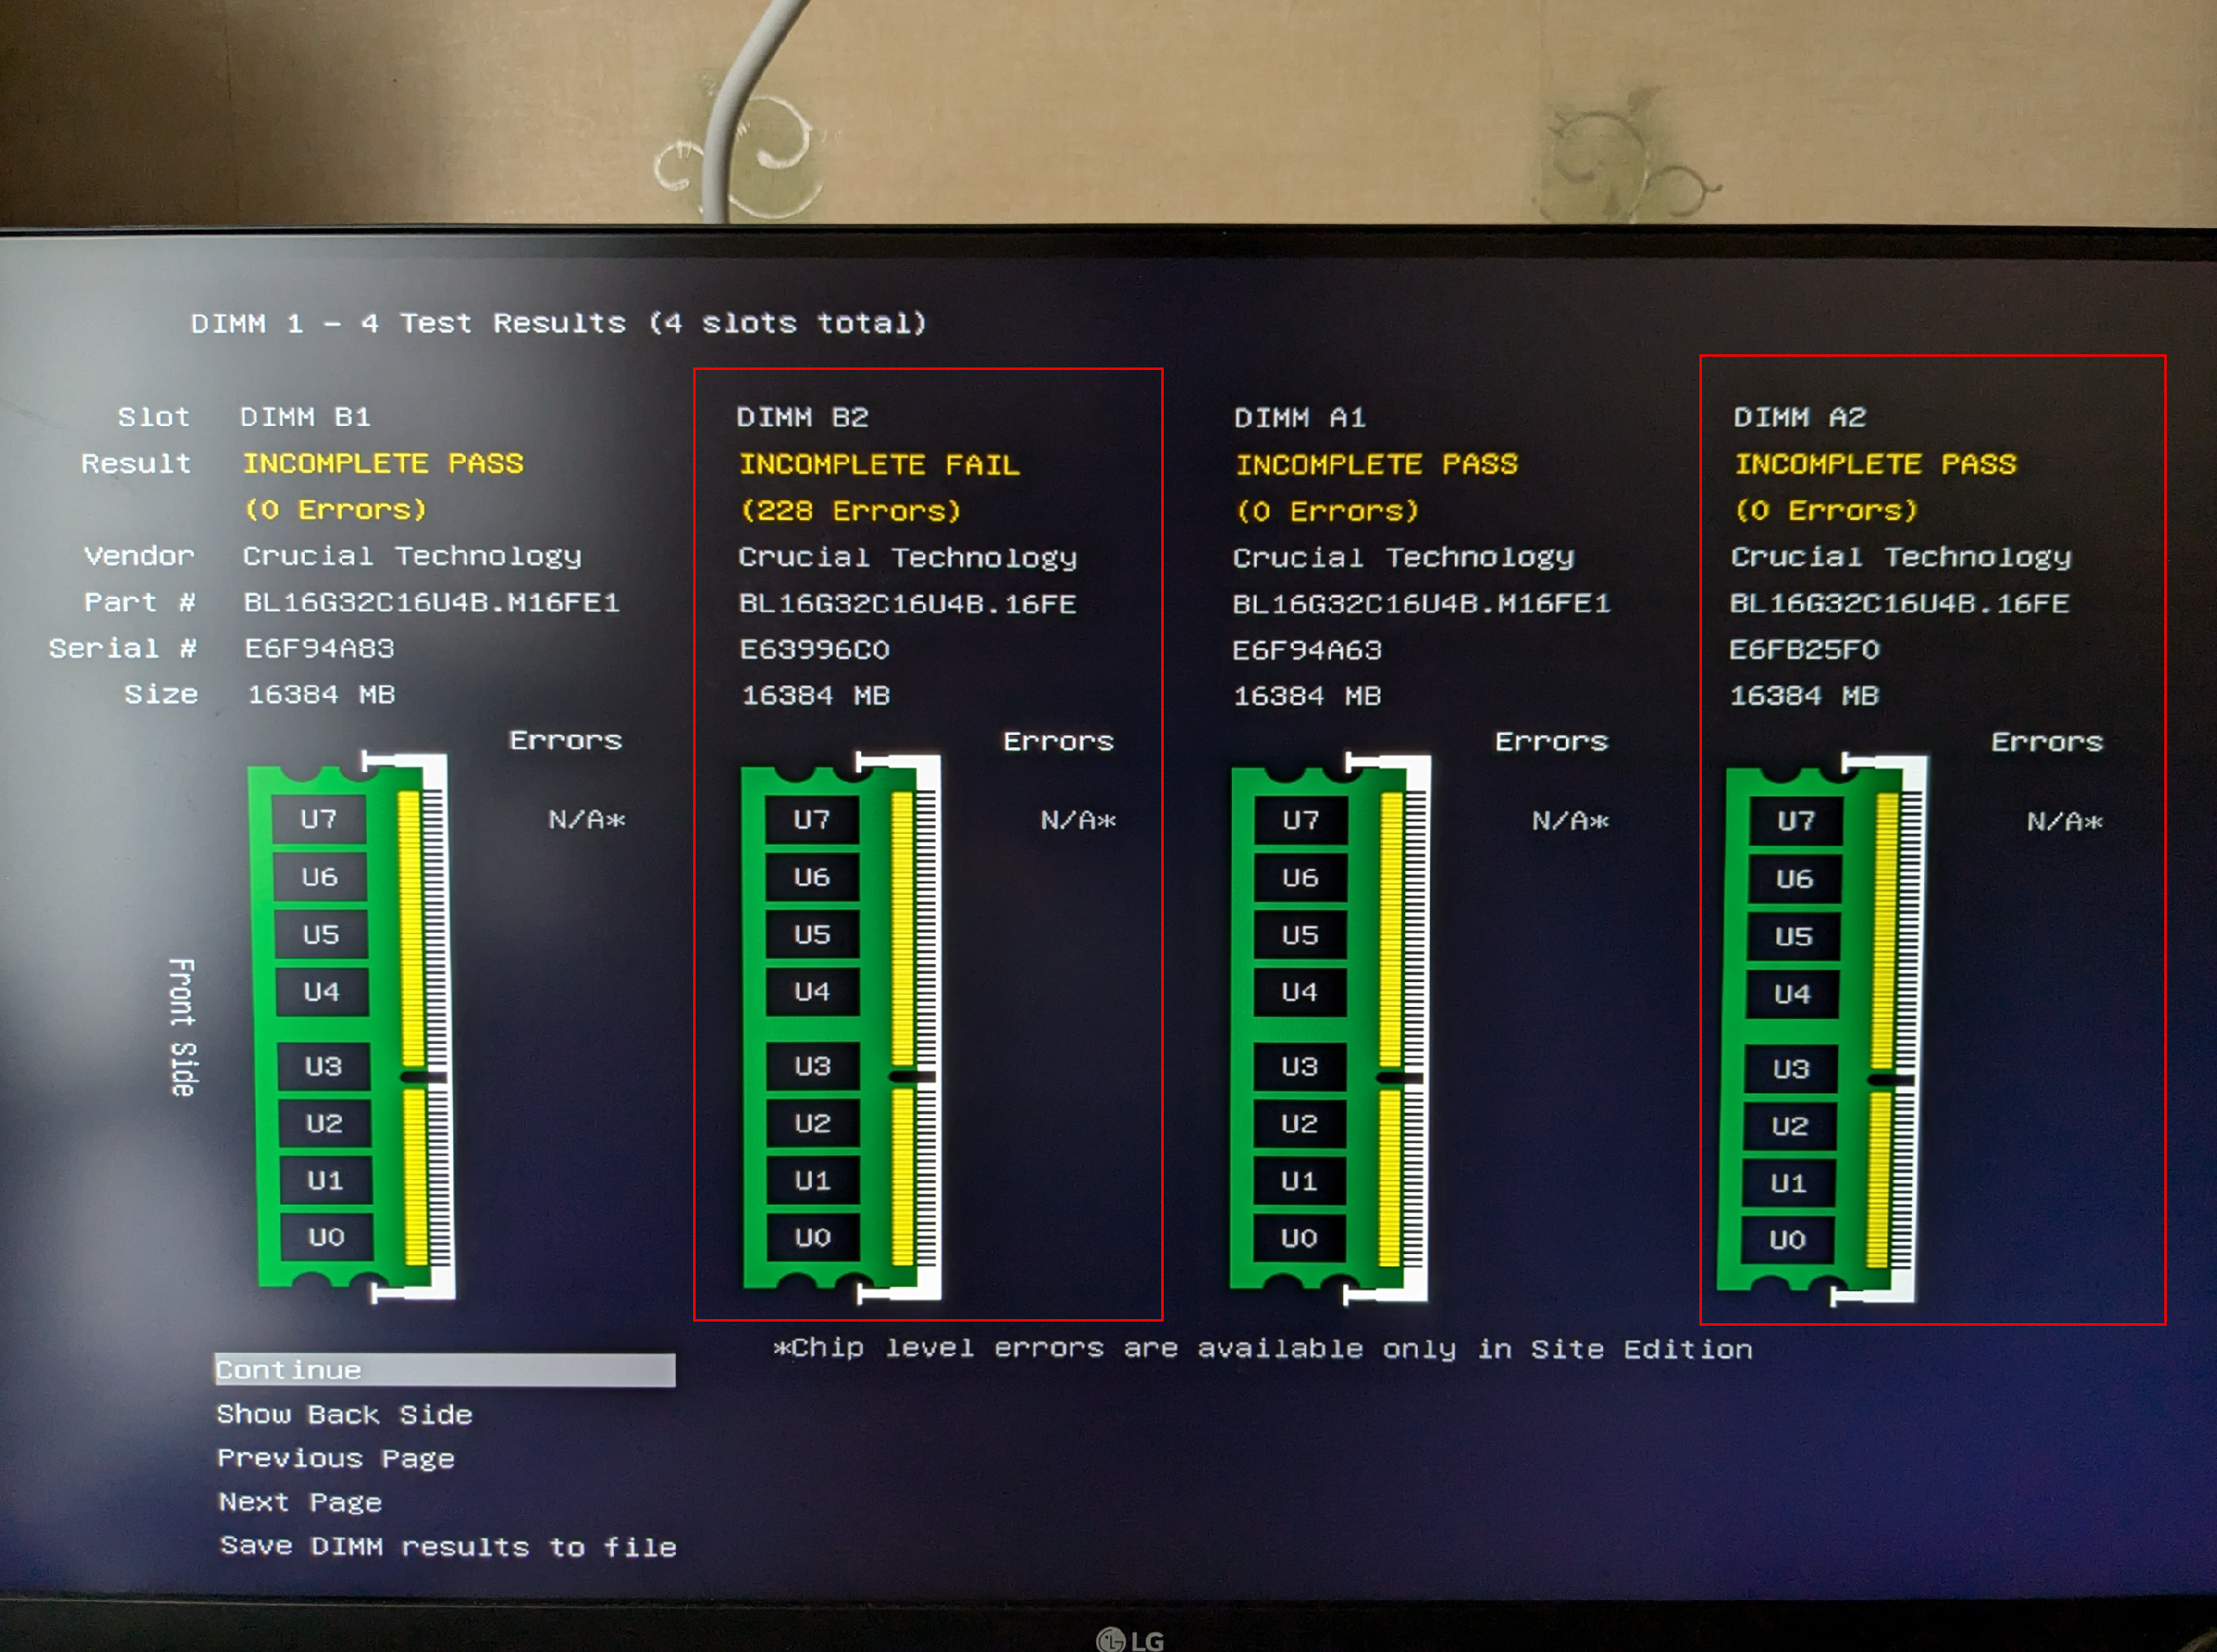This screenshot has height=1652, width=2217.
Task: Click the 228 Errors text
Action: tap(850, 511)
